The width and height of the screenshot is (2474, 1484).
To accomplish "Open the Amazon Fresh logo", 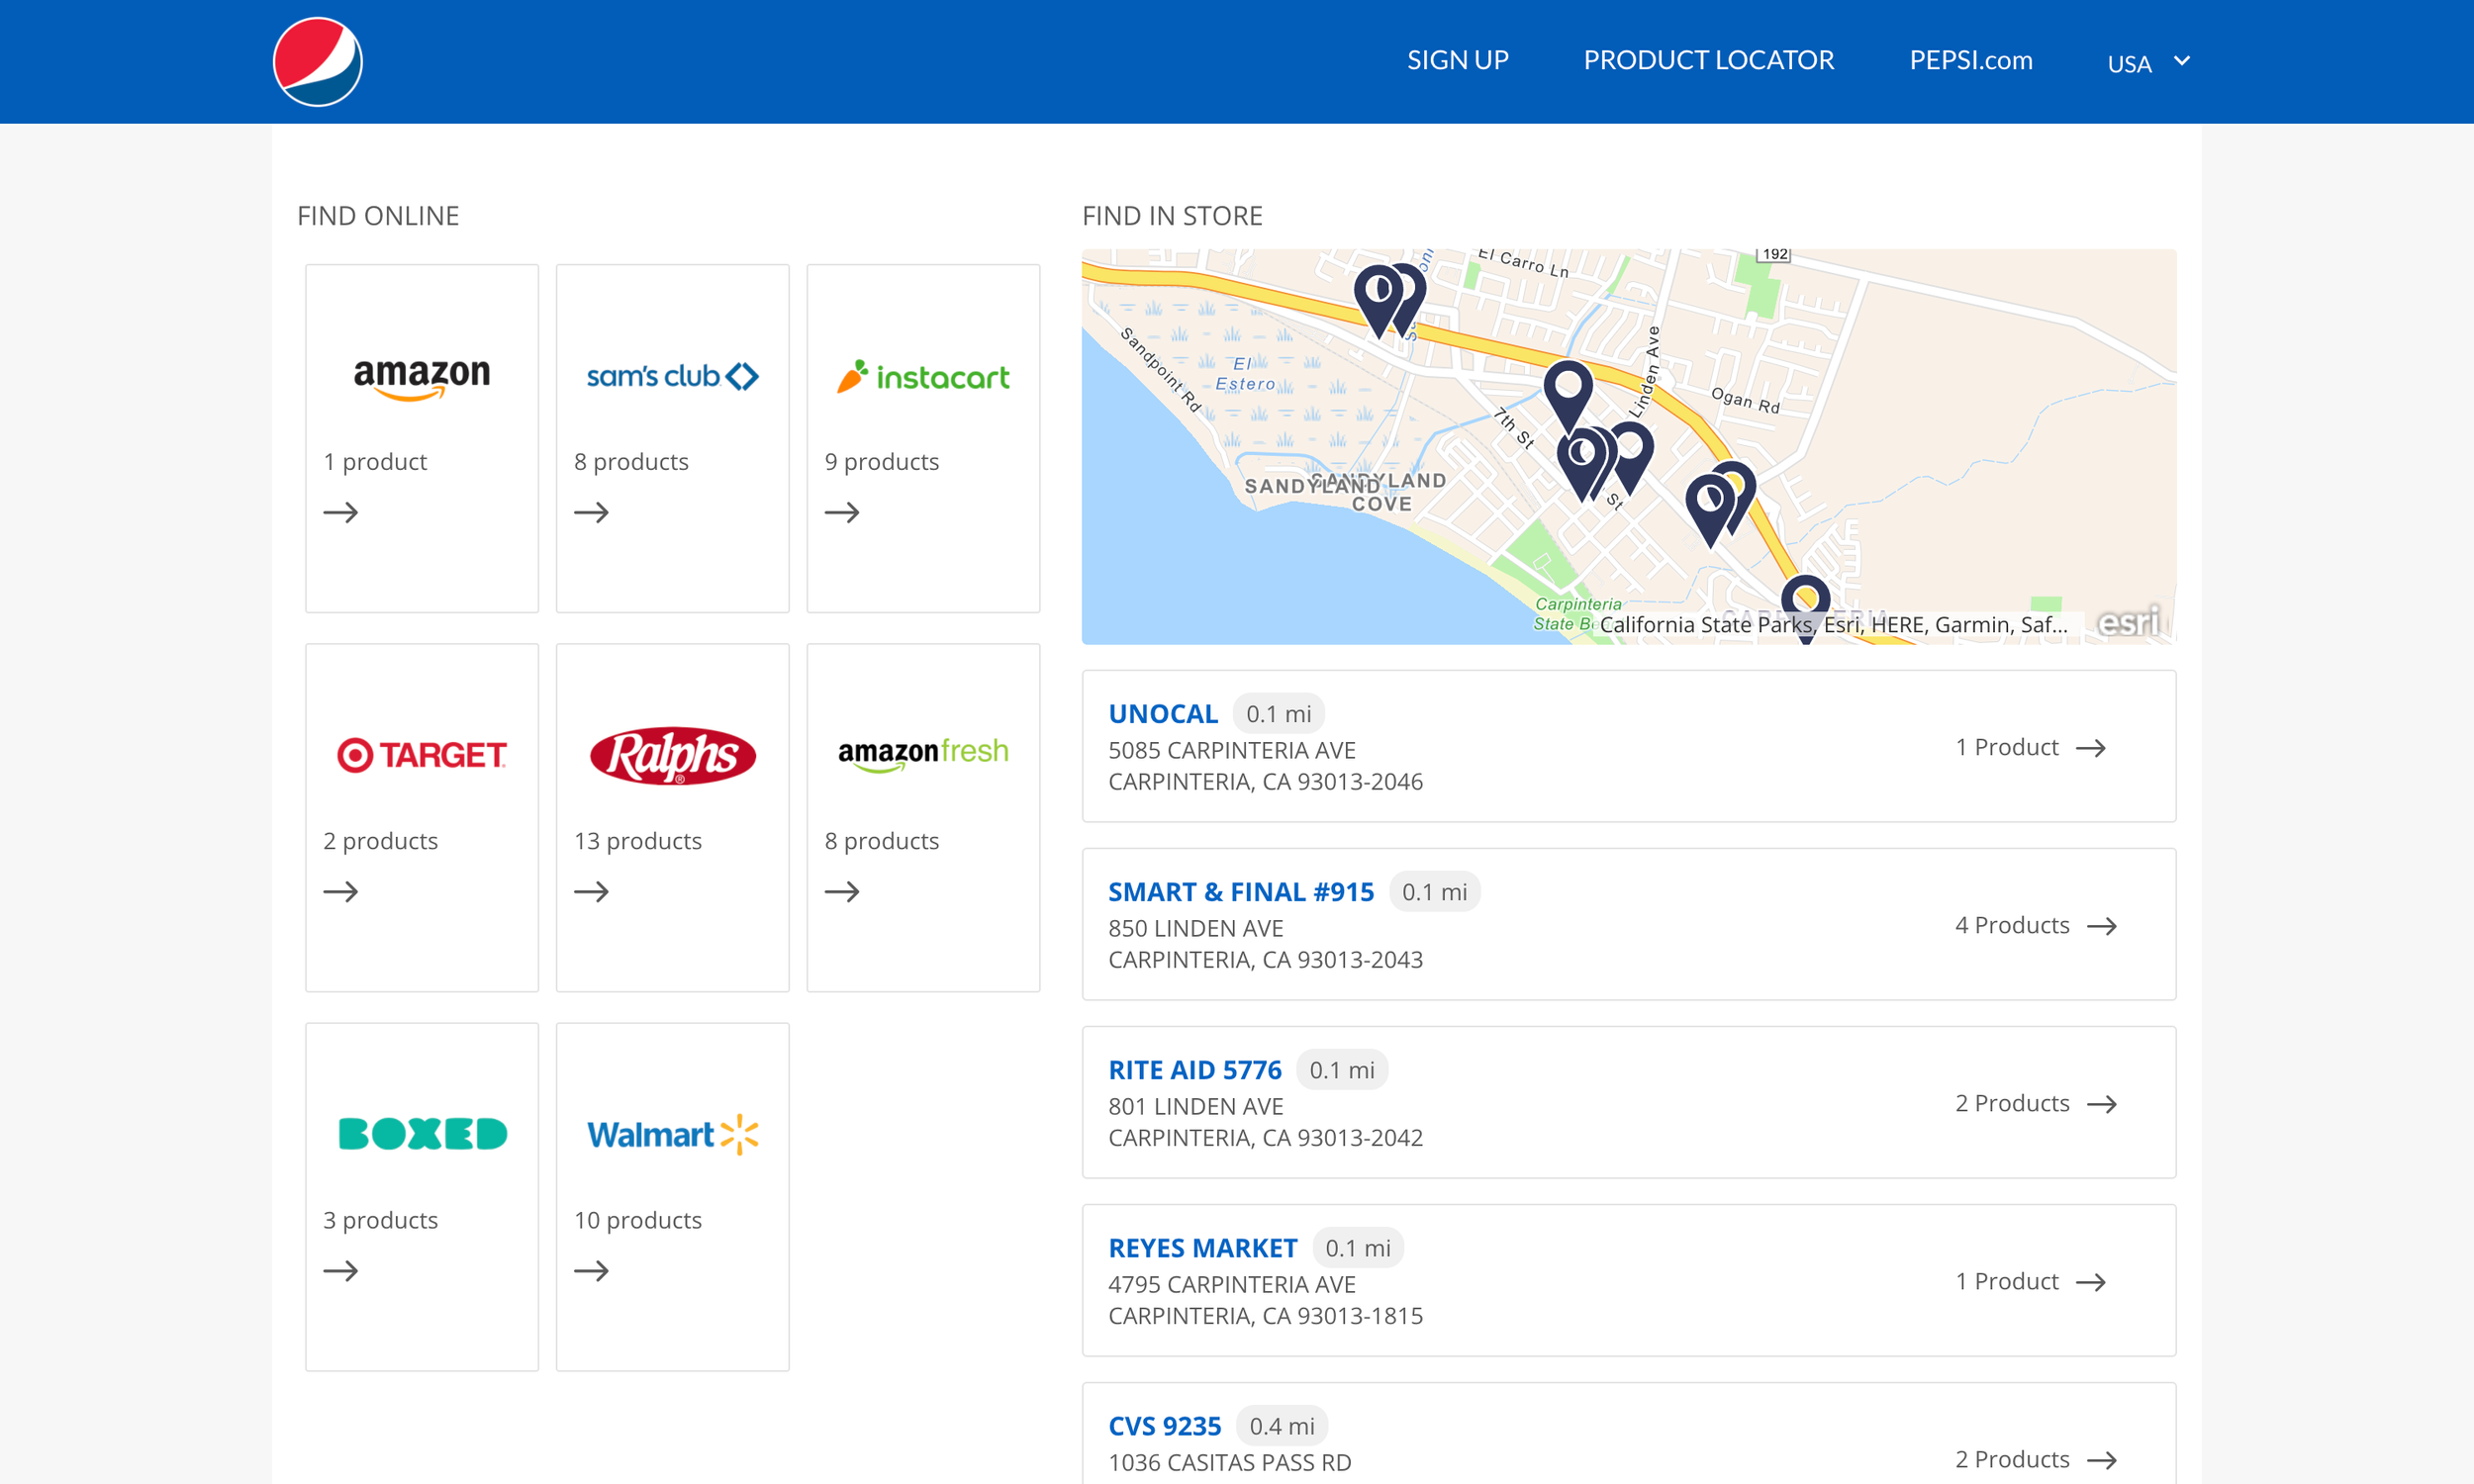I will click(922, 755).
